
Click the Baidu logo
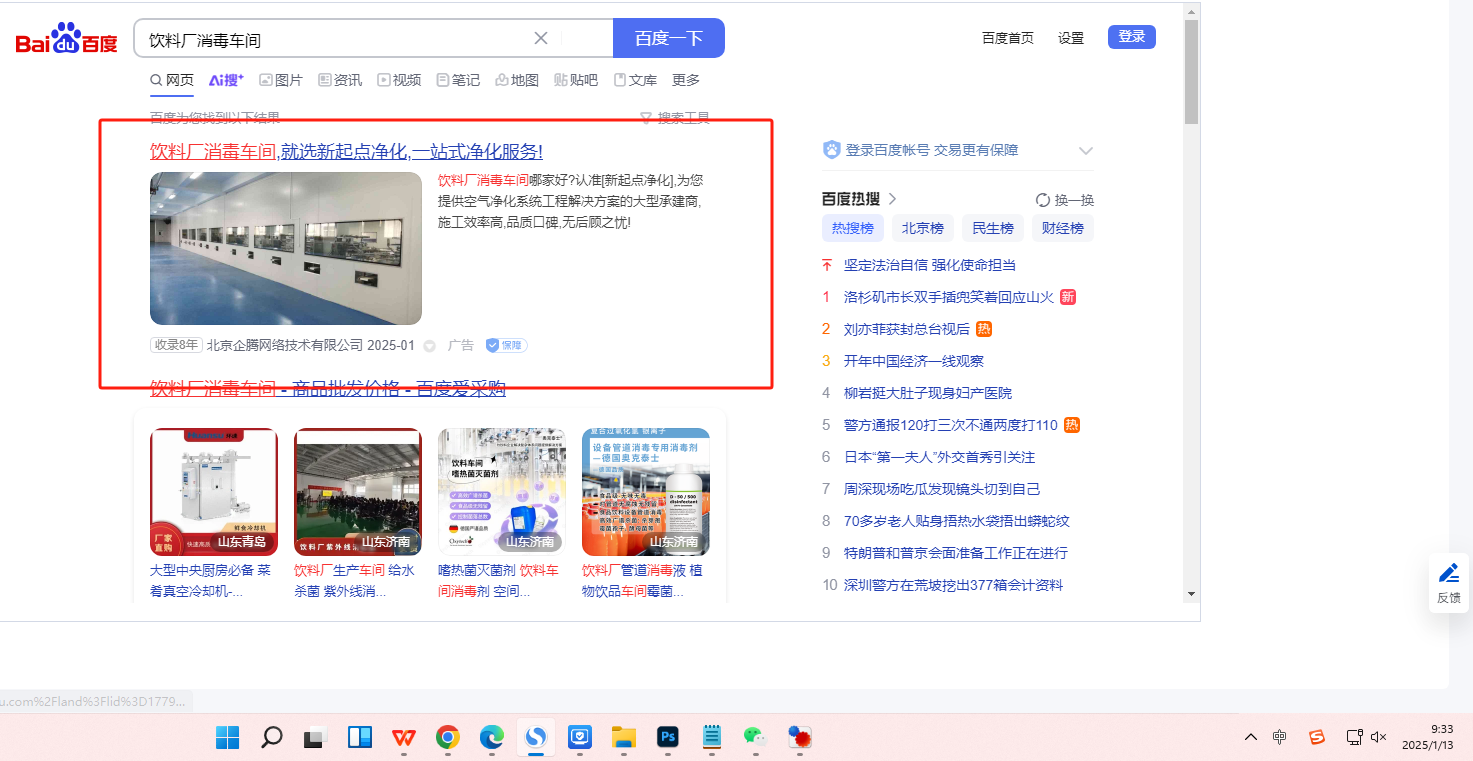click(66, 40)
